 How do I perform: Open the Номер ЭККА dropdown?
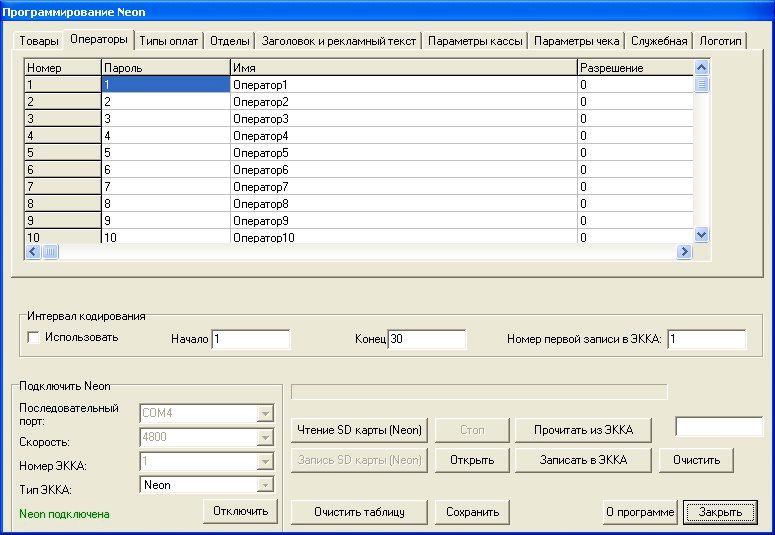(x=265, y=461)
